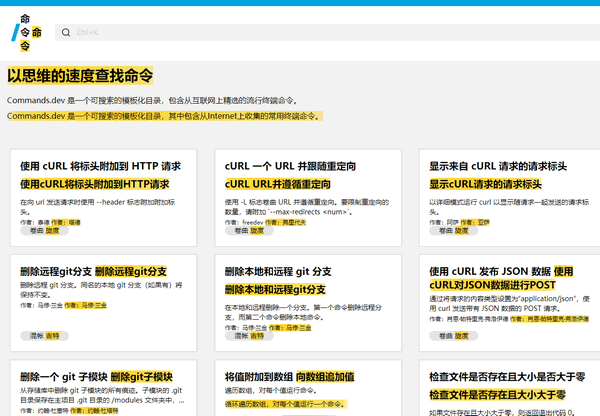Viewport: 600px width, 416px height.
Task: Open the '删除一个 git 子模块' card
Action: [104, 388]
